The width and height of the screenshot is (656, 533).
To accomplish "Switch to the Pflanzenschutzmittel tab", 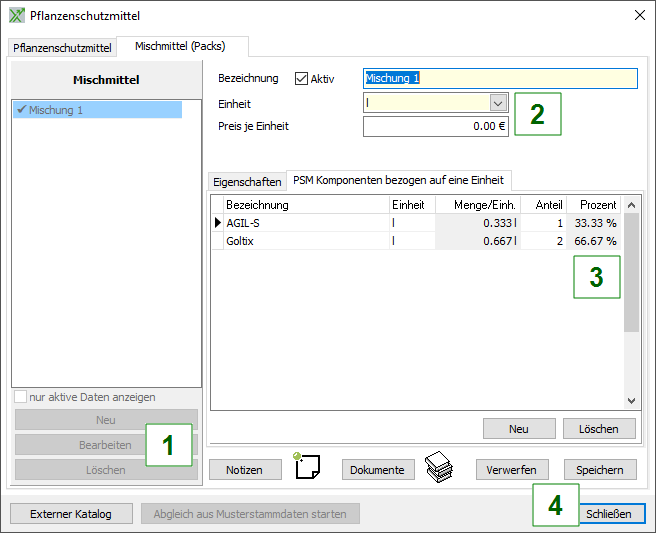I will (62, 47).
